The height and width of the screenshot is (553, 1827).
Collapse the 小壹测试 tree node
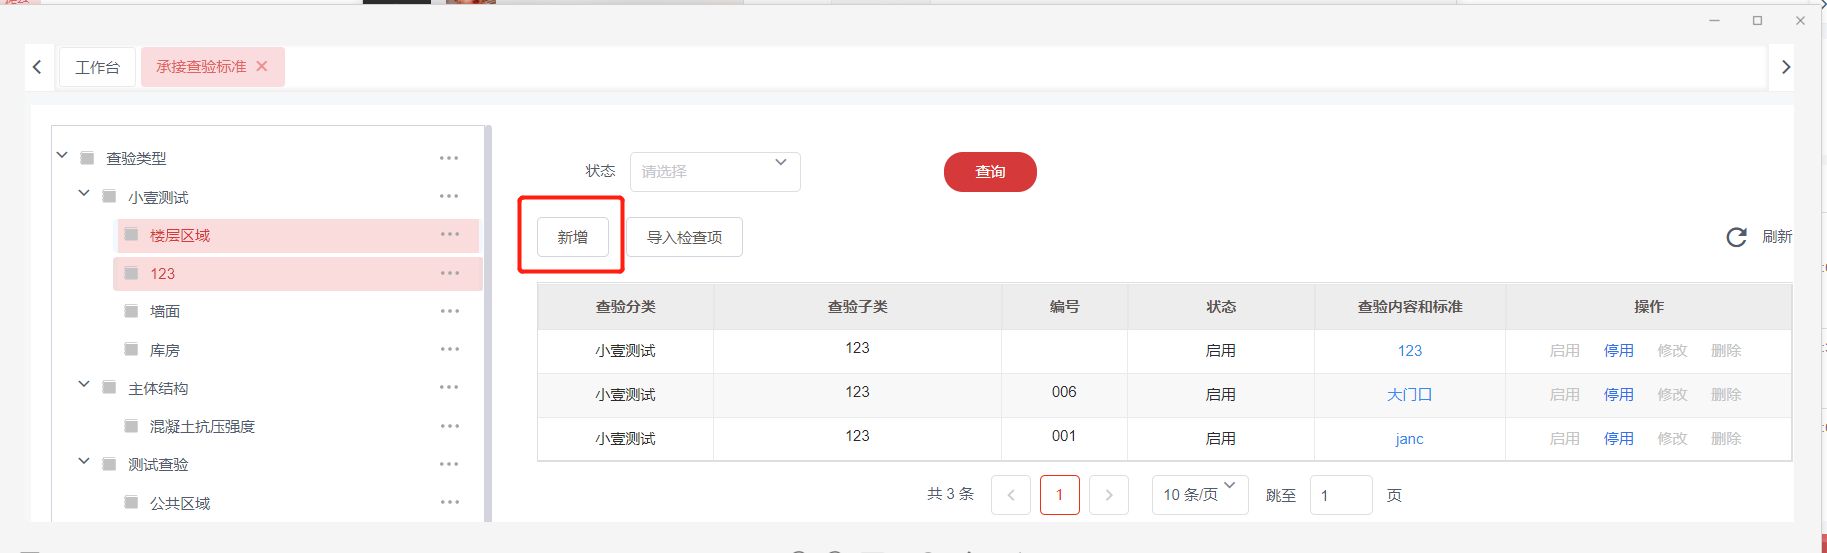[84, 193]
